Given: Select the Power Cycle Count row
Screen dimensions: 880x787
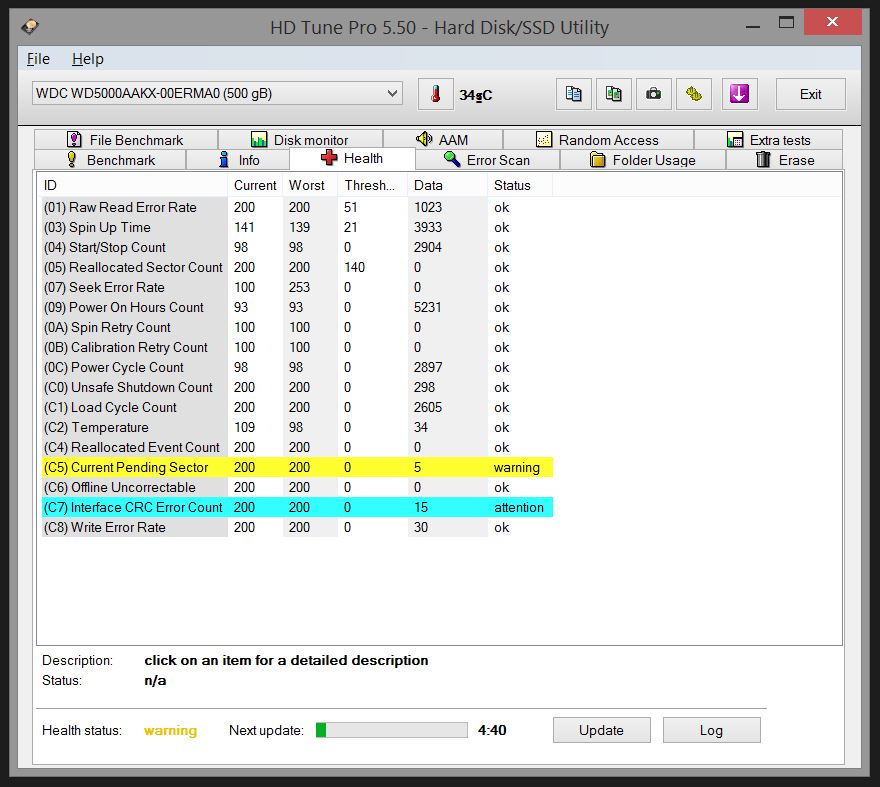Looking at the screenshot, I should tap(297, 367).
